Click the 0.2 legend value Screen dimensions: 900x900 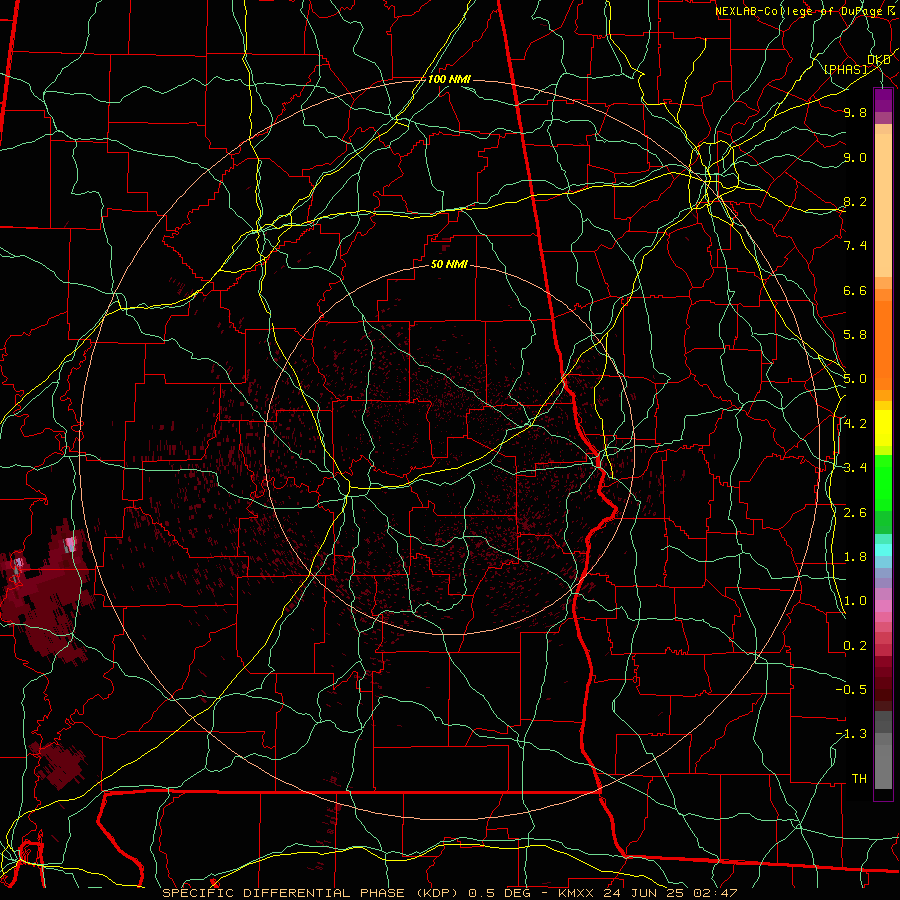[855, 646]
